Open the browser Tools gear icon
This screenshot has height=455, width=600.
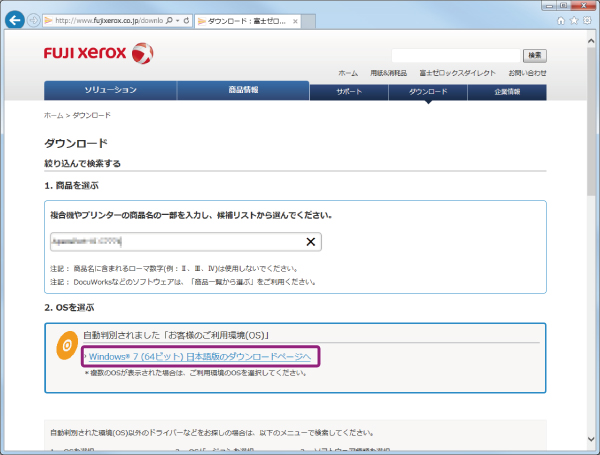[588, 21]
